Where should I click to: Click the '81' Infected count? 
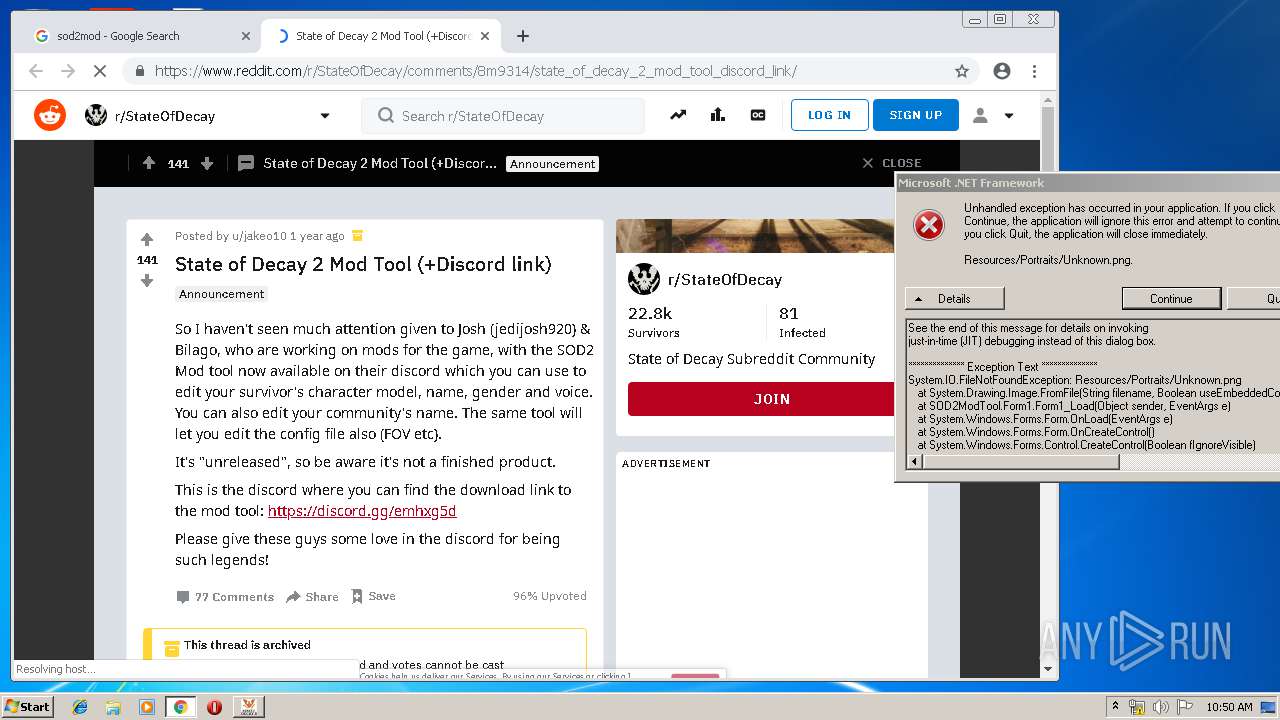[788, 313]
